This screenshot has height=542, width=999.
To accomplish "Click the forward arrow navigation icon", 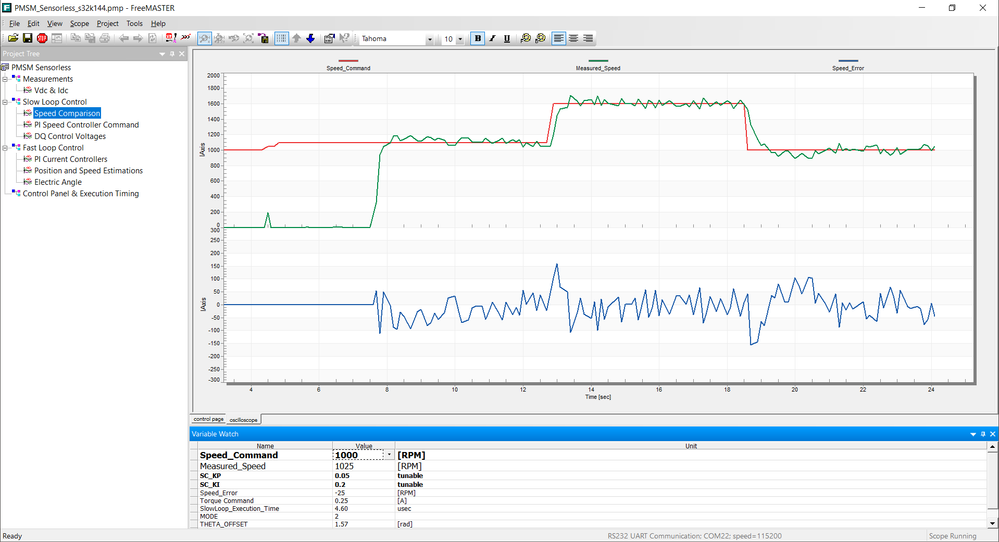I will coord(138,38).
